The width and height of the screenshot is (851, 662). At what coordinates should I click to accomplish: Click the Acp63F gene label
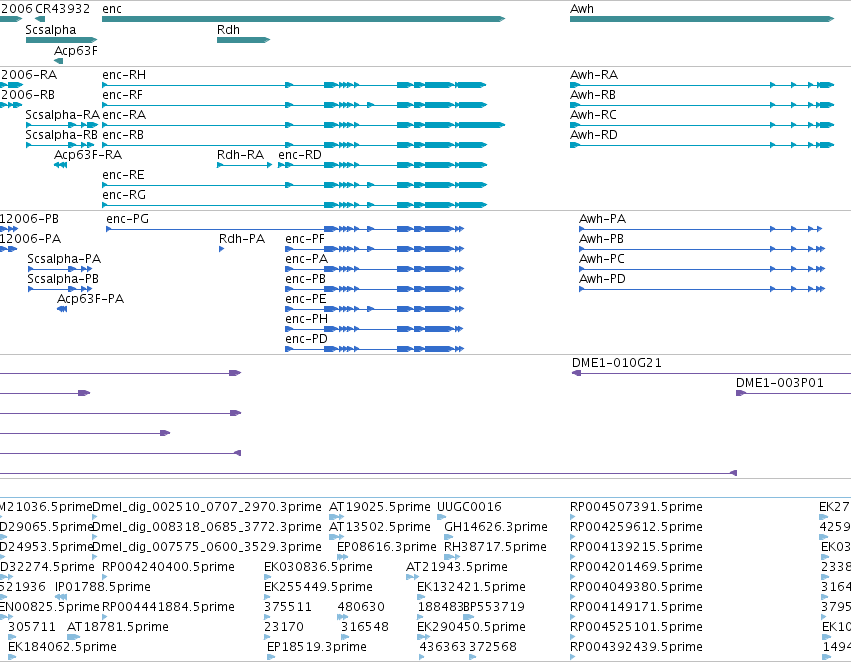click(75, 50)
